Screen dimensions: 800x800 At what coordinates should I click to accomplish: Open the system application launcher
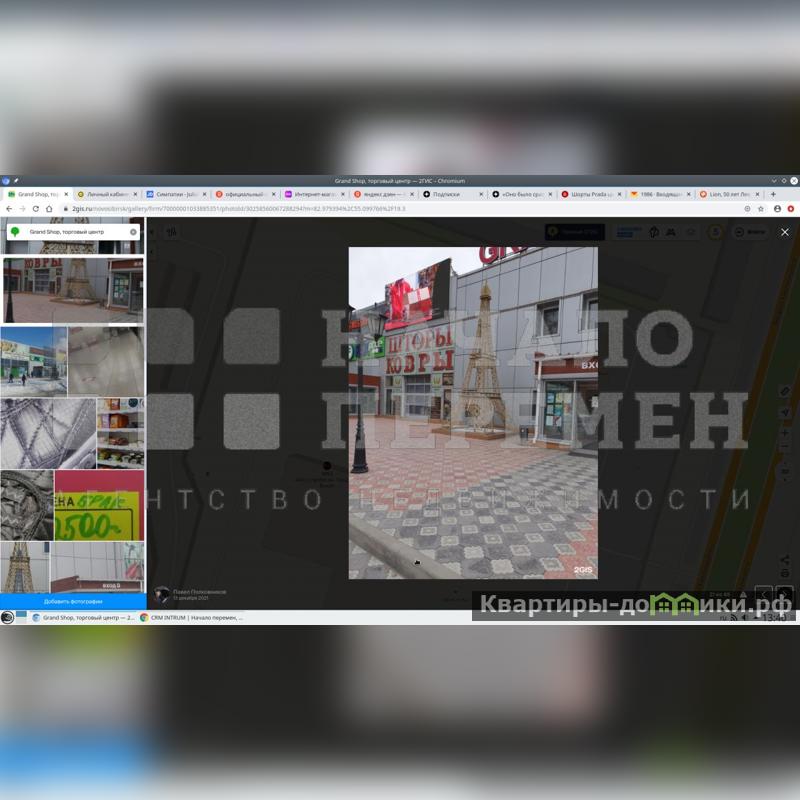pyautogui.click(x=7, y=617)
